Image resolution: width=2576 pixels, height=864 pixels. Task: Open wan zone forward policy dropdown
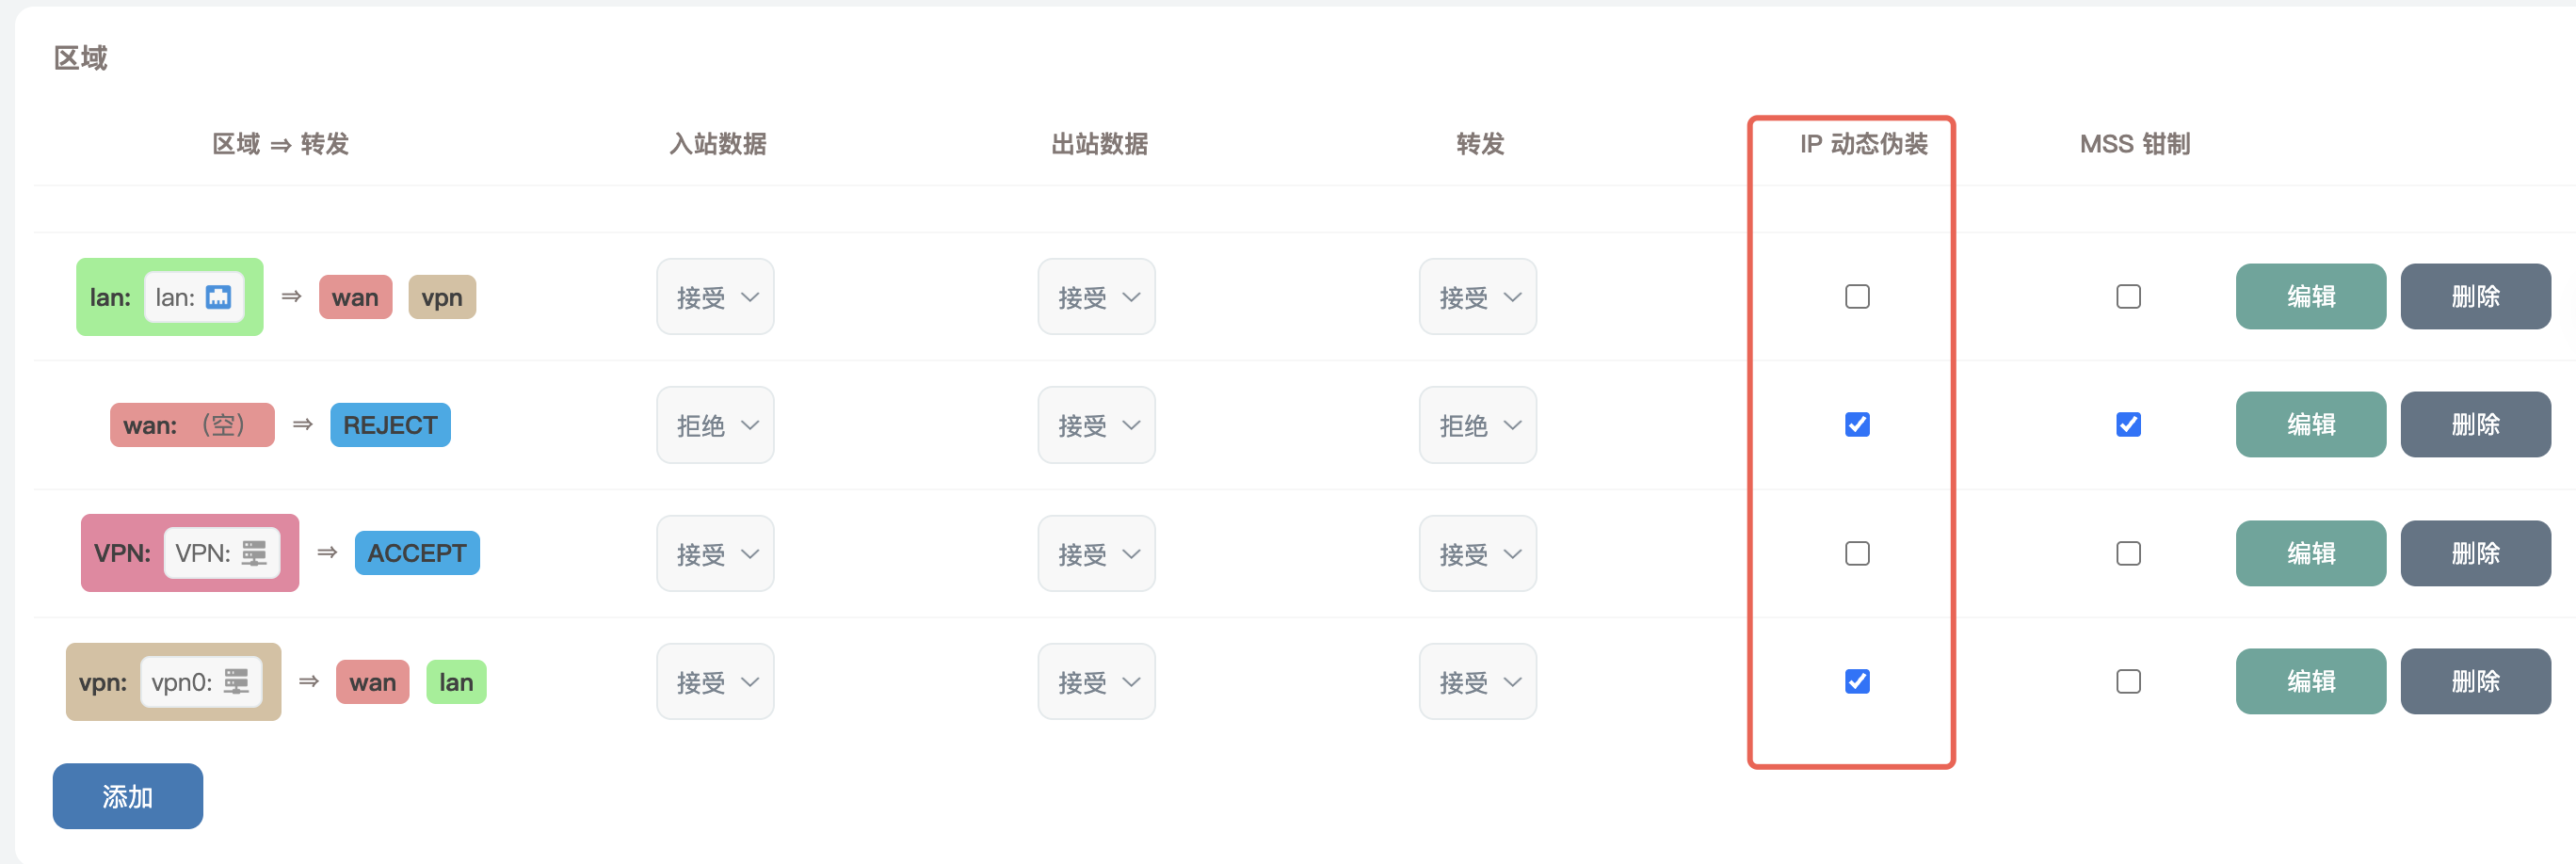click(x=1477, y=425)
